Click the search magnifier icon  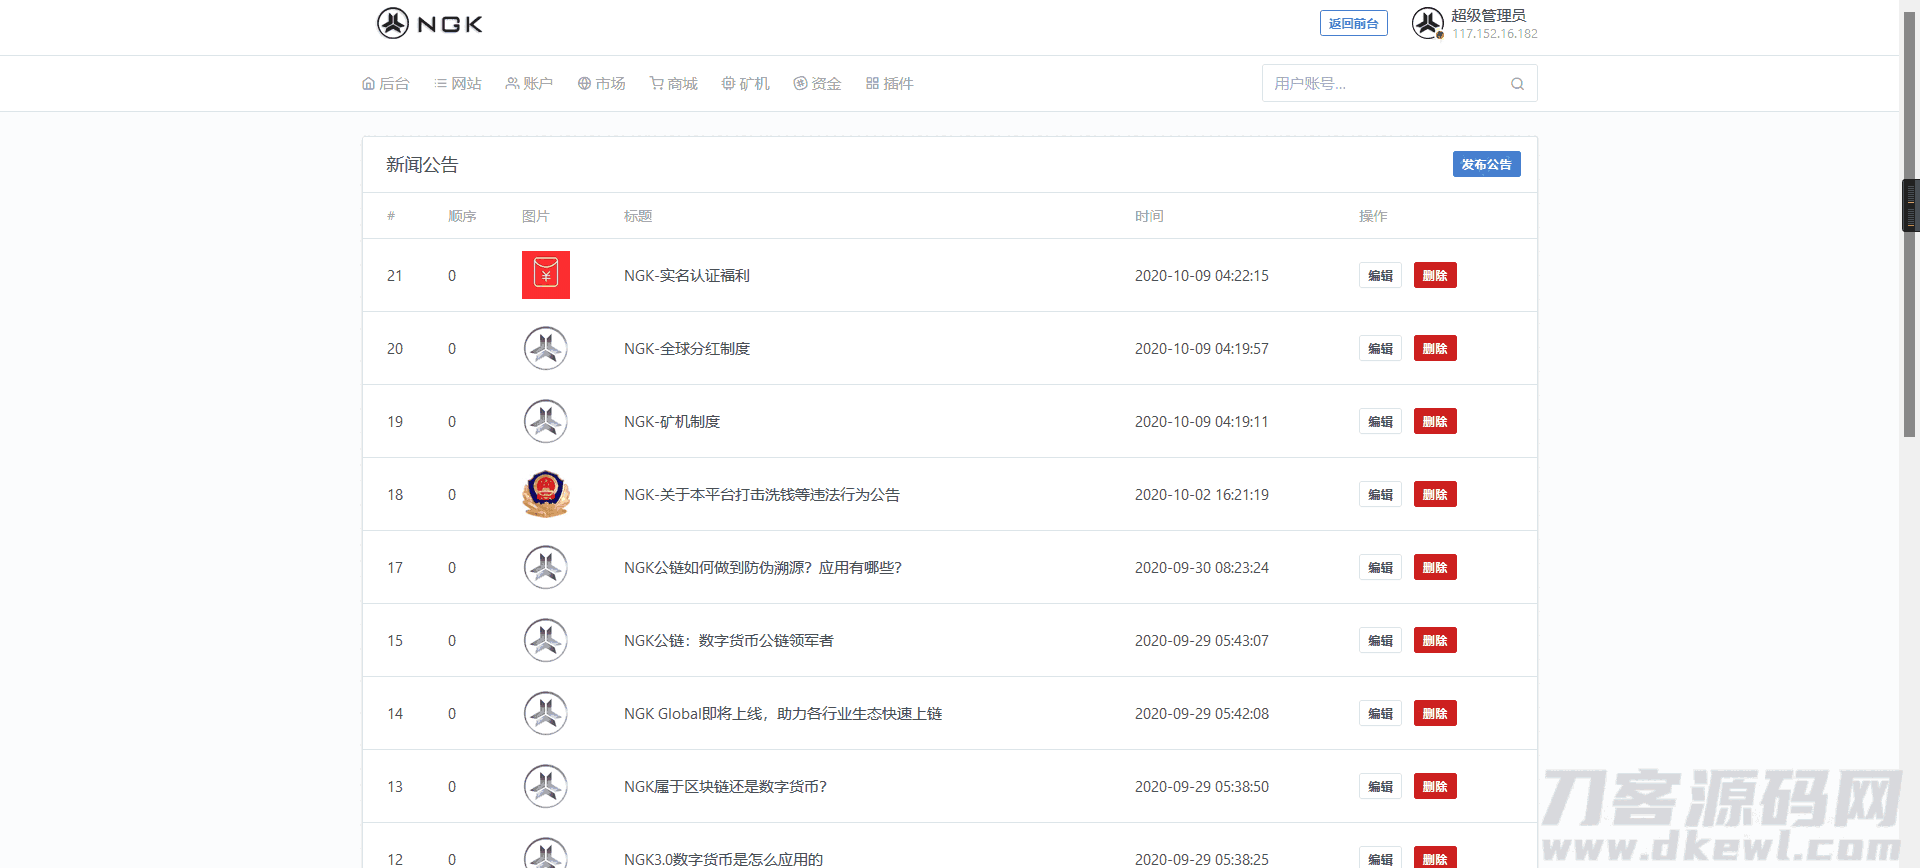(x=1517, y=84)
